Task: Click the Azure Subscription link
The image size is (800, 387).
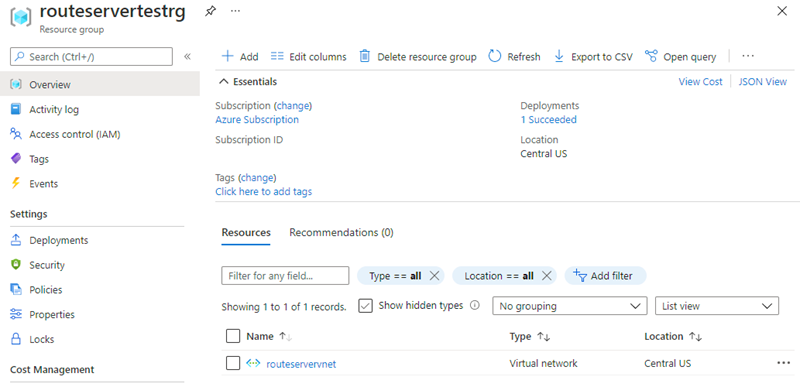Action: tap(257, 120)
